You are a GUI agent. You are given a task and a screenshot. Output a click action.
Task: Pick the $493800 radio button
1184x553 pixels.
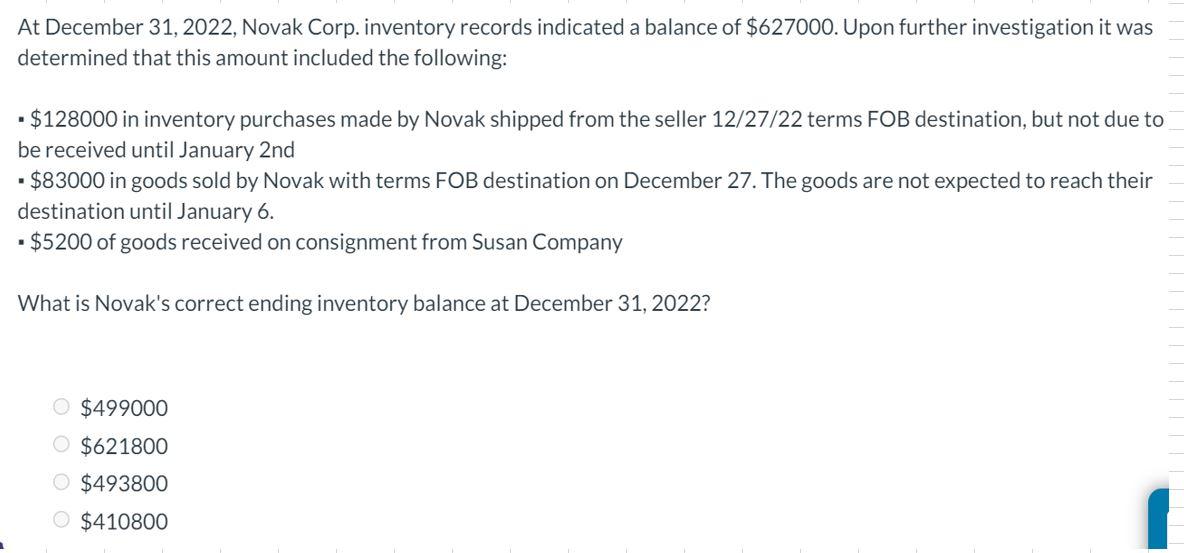tap(62, 484)
